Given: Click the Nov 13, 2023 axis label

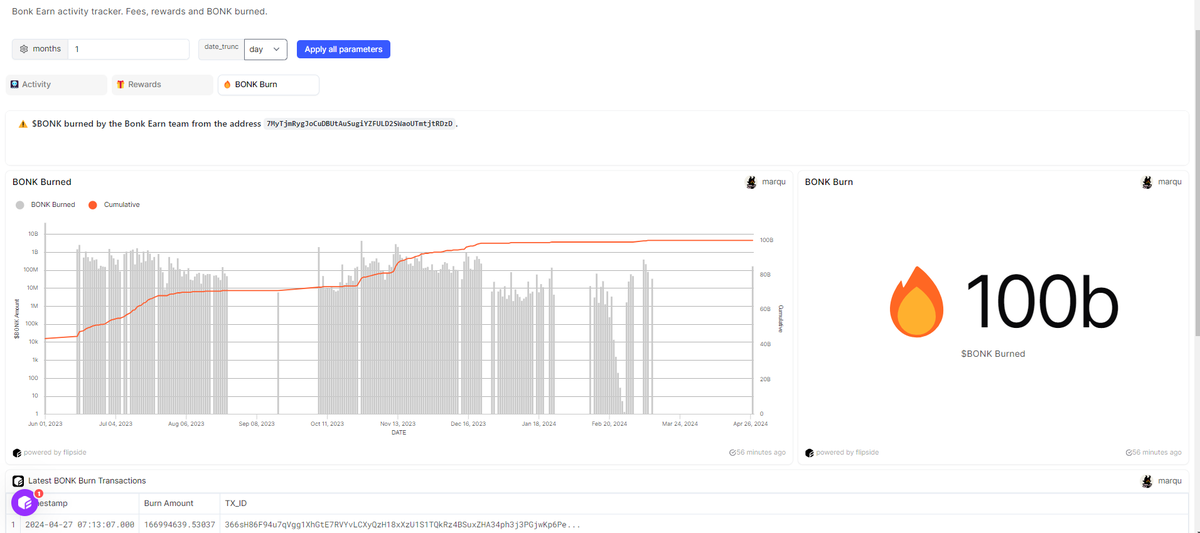Looking at the screenshot, I should tap(398, 423).
